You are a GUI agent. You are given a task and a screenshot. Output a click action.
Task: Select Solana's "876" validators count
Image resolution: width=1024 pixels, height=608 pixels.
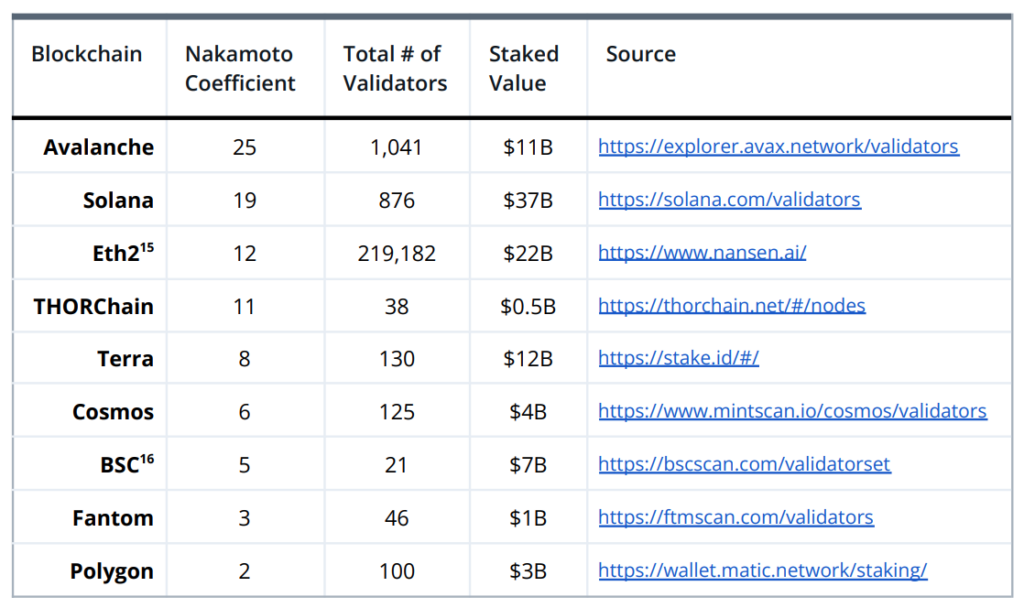396,200
